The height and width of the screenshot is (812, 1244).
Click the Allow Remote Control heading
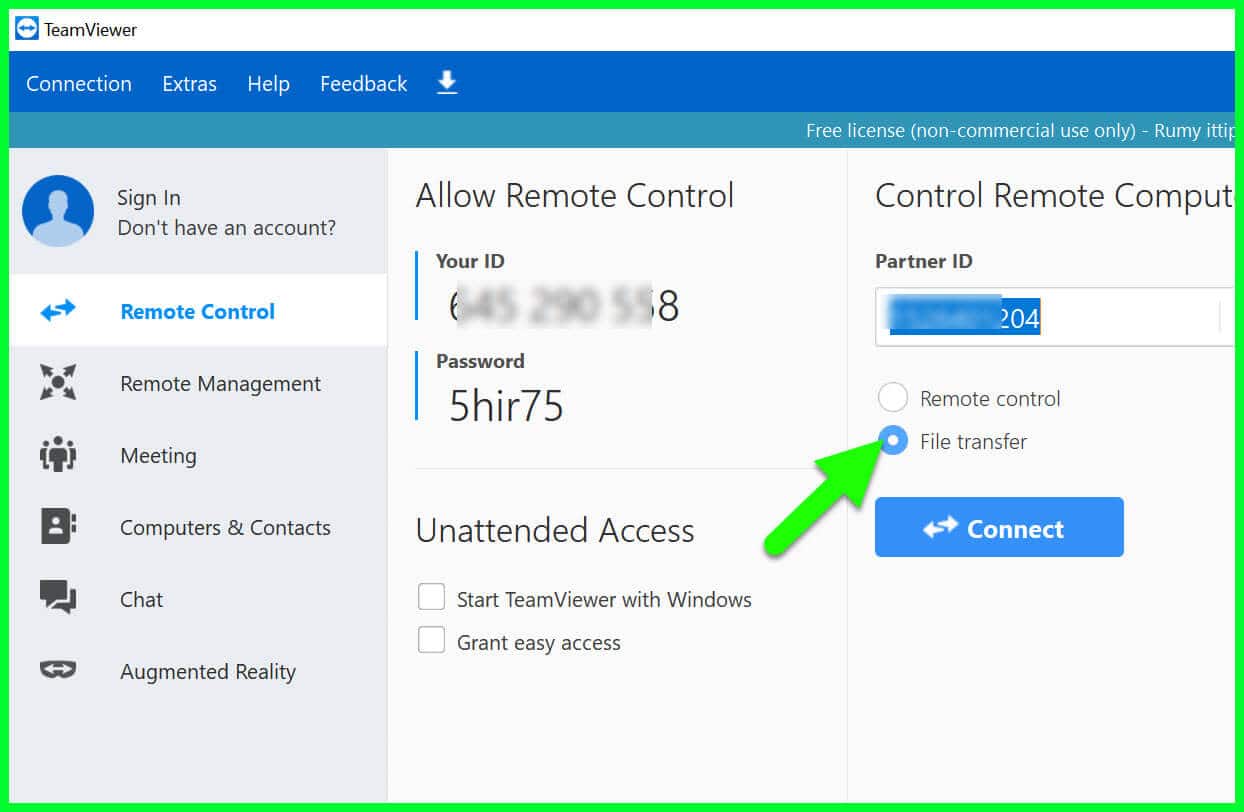click(575, 195)
